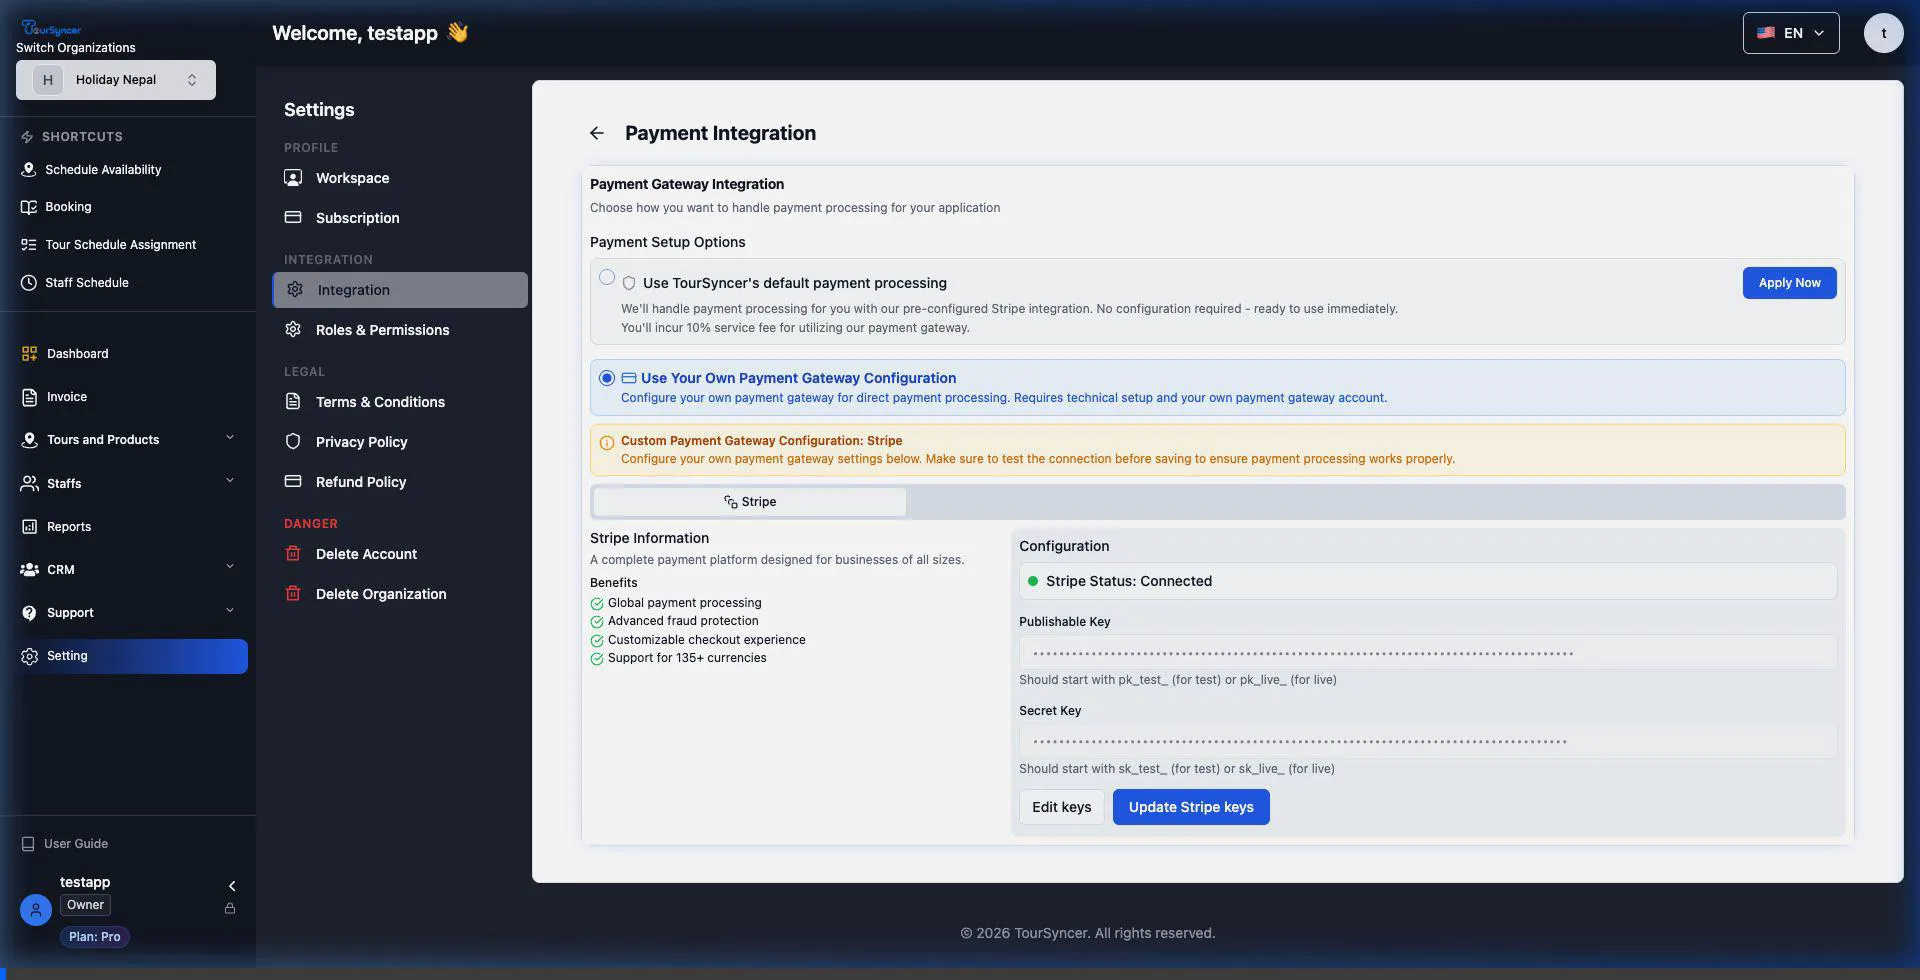Image resolution: width=1920 pixels, height=980 pixels.
Task: Click the Apply Now button
Action: (x=1789, y=282)
